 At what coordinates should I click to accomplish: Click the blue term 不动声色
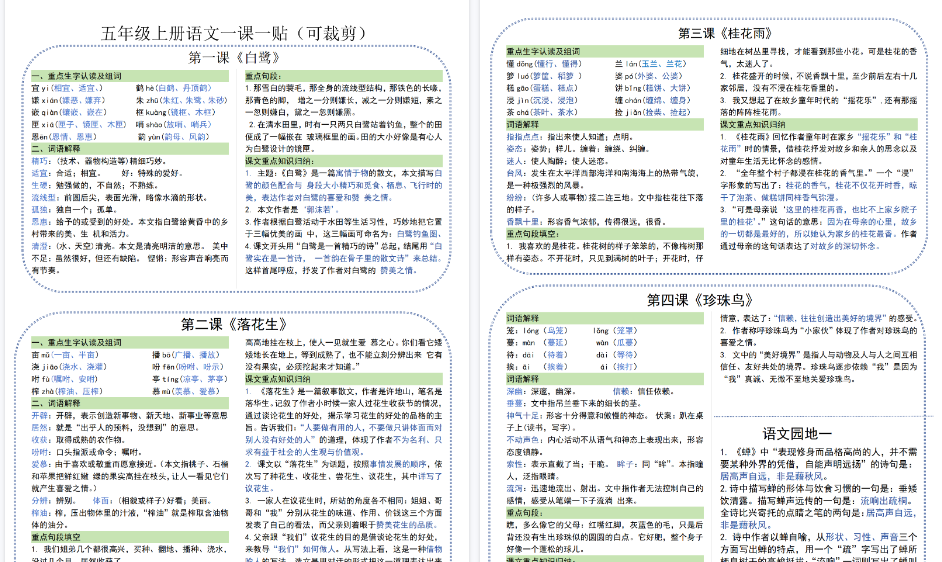pos(522,440)
